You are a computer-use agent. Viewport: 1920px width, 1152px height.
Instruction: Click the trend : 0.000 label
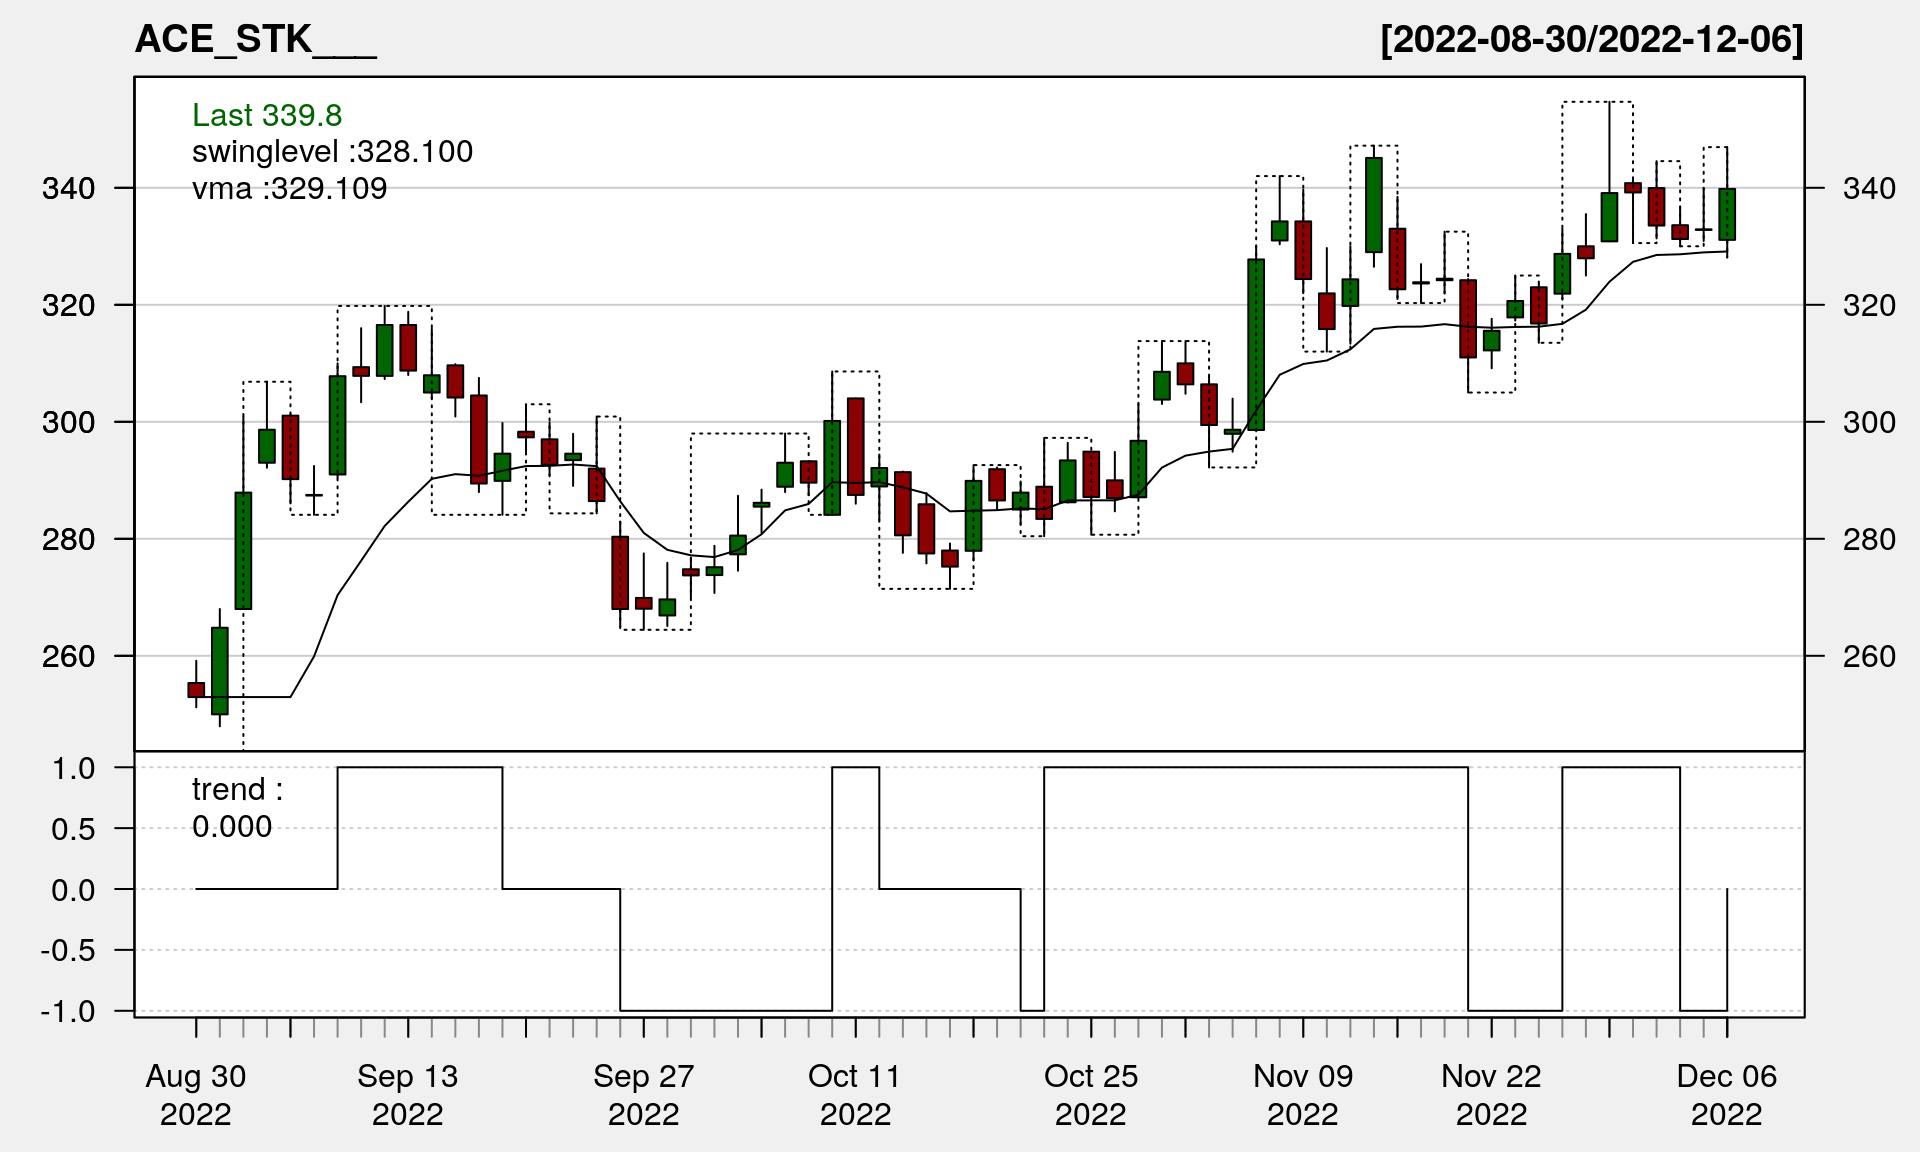click(x=236, y=808)
